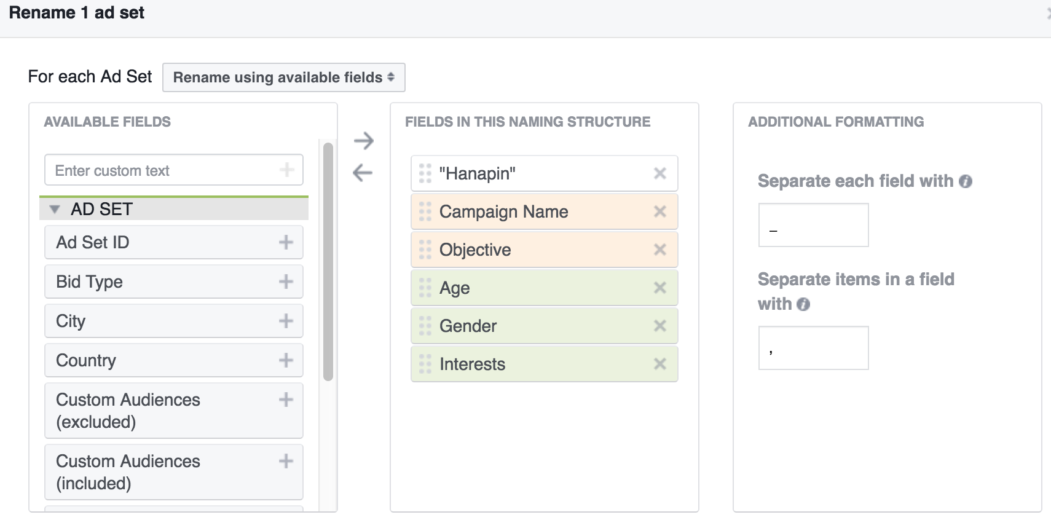Remove the Objective field
1051x520 pixels.
[660, 250]
